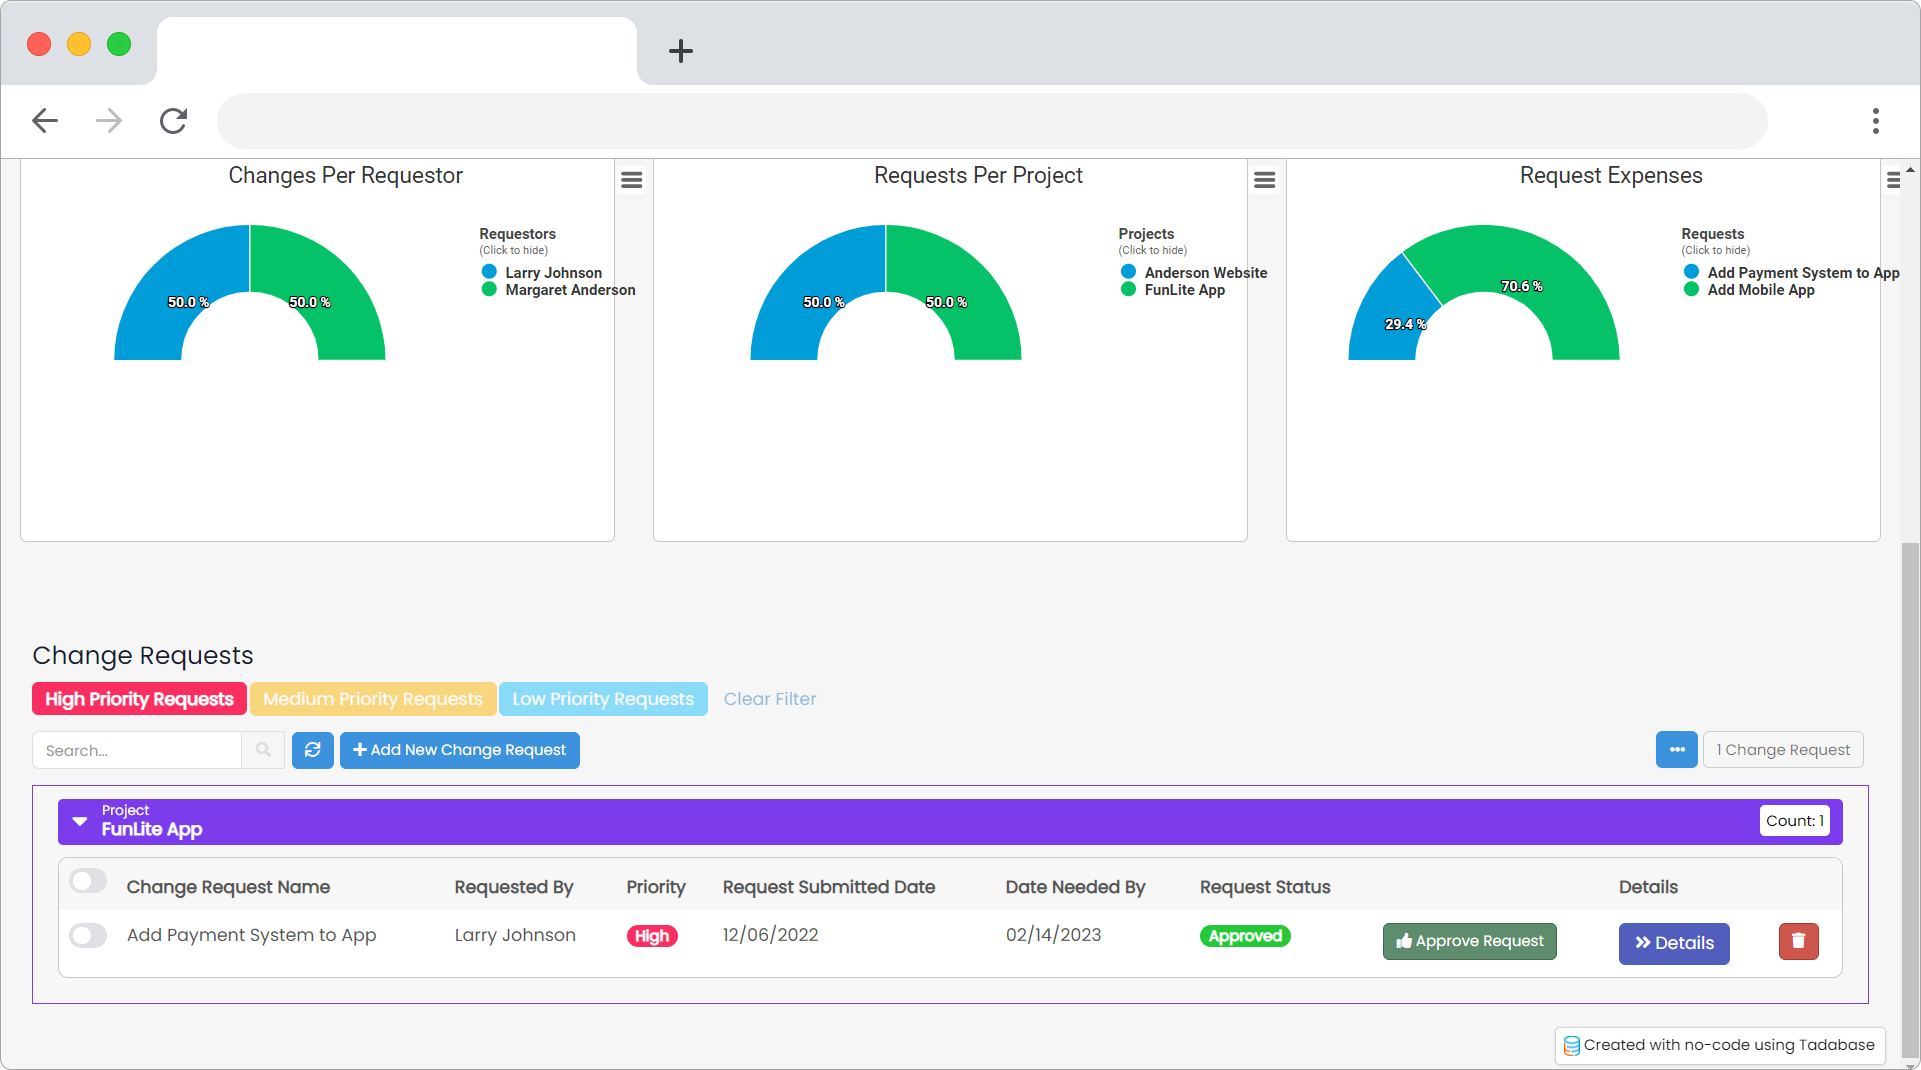1921x1070 pixels.
Task: Toggle the select-all switch in table header
Action: 88,882
